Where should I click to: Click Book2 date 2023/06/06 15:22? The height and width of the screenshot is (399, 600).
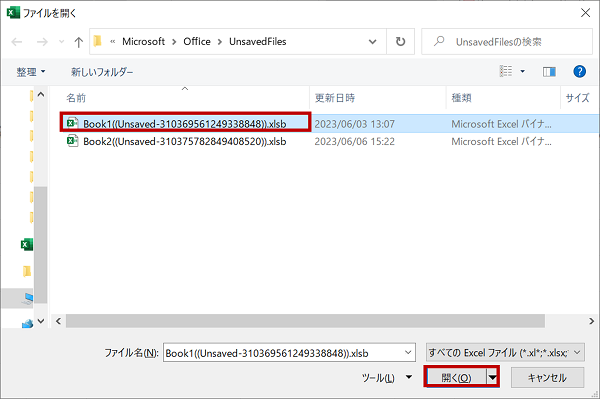tap(354, 142)
